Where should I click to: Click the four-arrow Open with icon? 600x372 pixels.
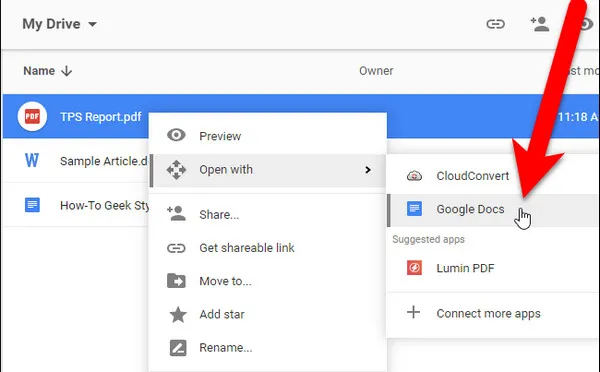[176, 170]
